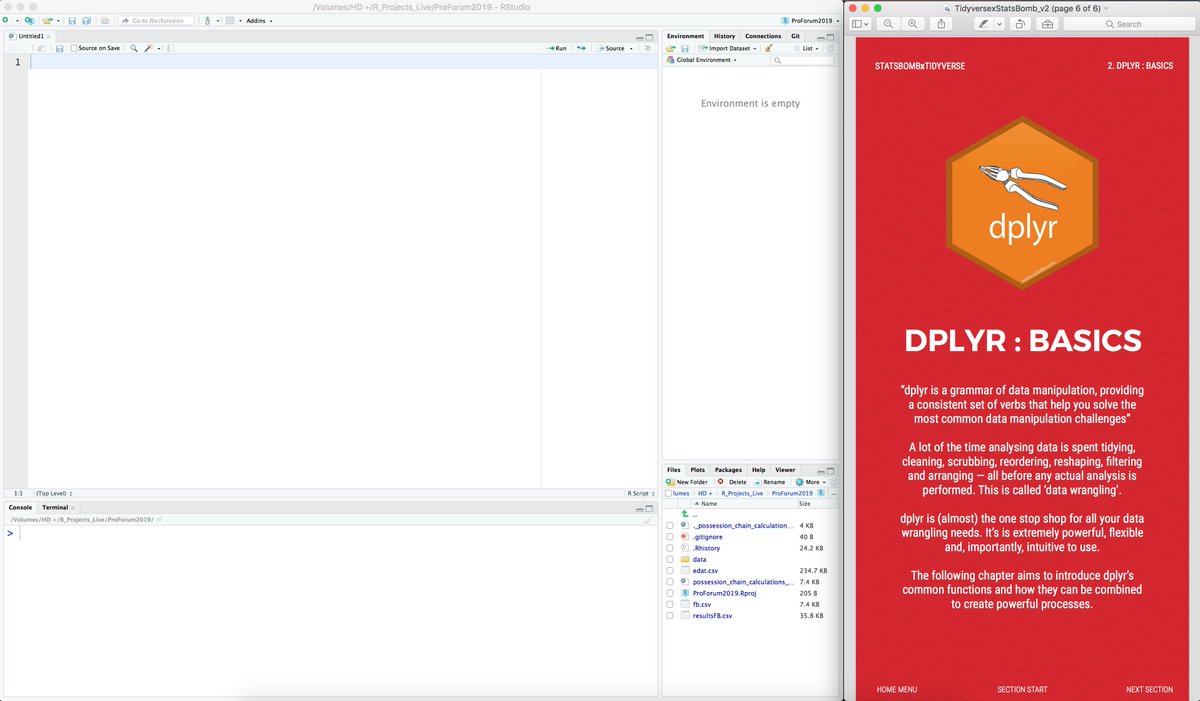The width and height of the screenshot is (1200, 701).
Task: Click the Find/Replace magnifier icon in editor
Action: [x=134, y=48]
